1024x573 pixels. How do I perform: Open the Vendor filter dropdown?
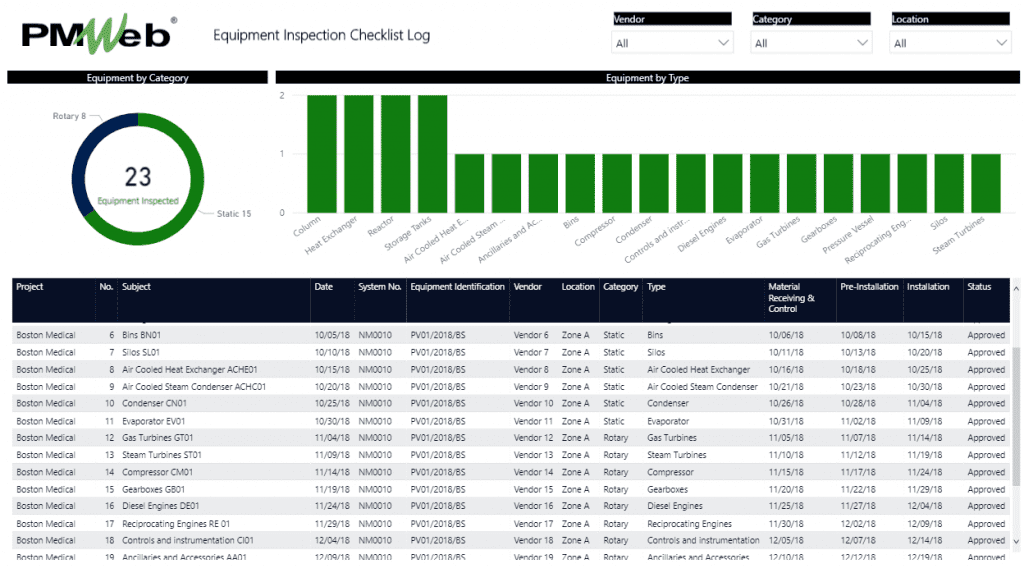click(672, 43)
